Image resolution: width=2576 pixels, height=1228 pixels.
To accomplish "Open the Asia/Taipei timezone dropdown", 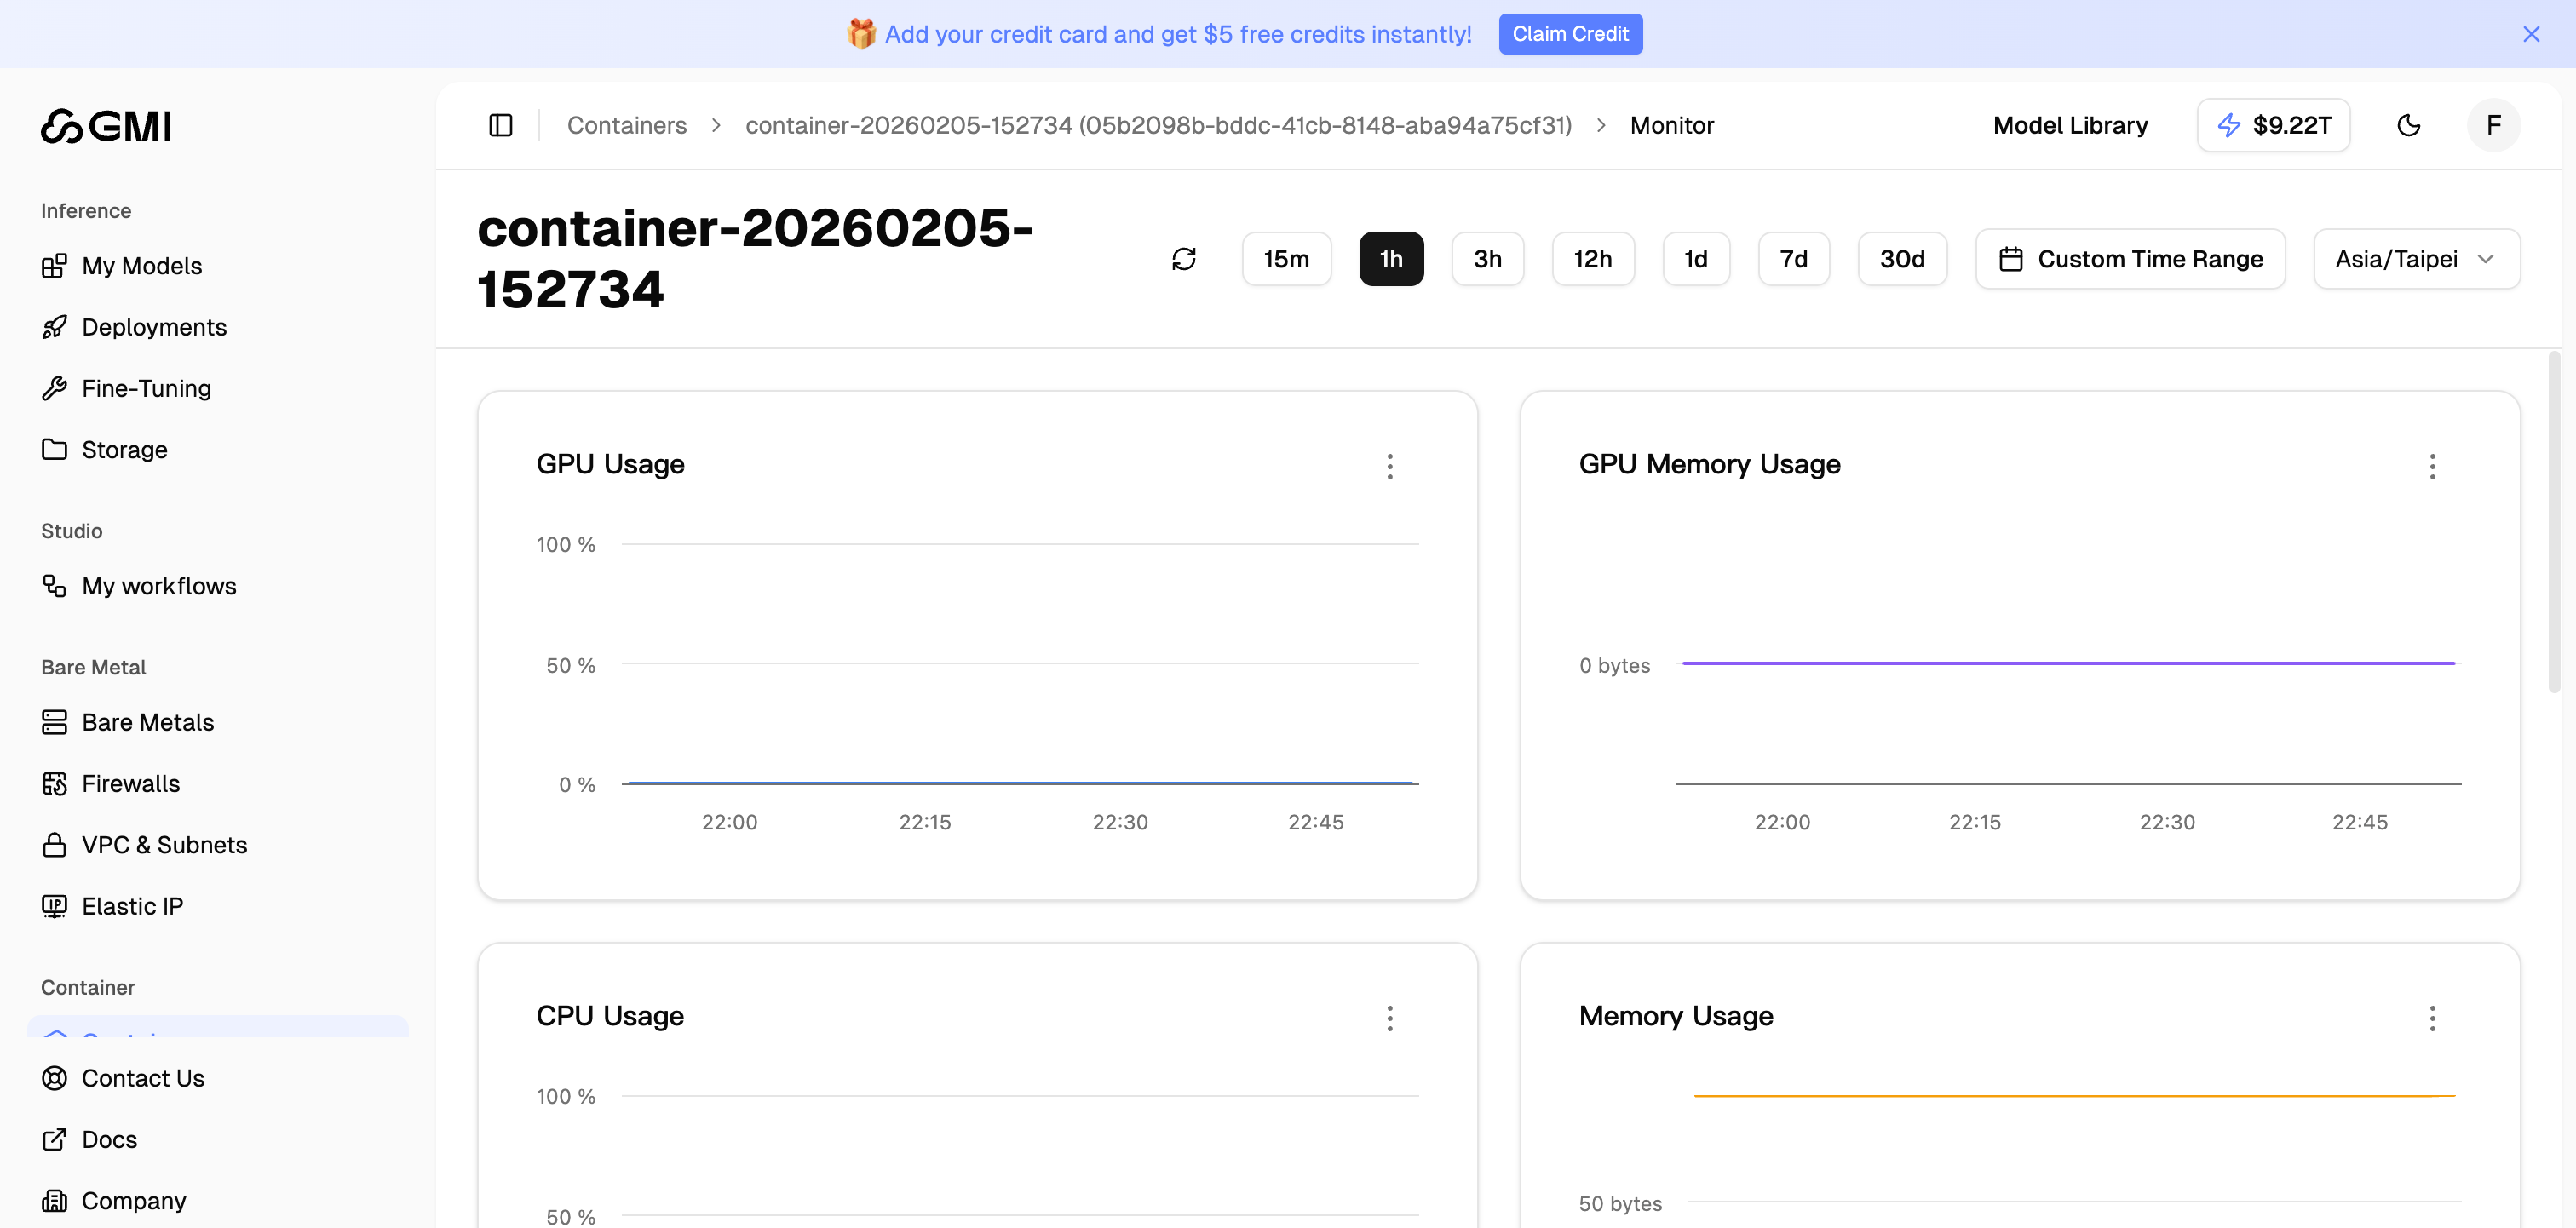I will point(2417,259).
